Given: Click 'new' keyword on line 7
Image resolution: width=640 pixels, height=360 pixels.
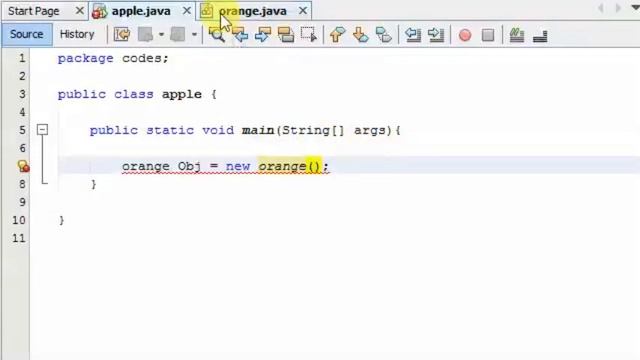Looking at the screenshot, I should pyautogui.click(x=238, y=167).
